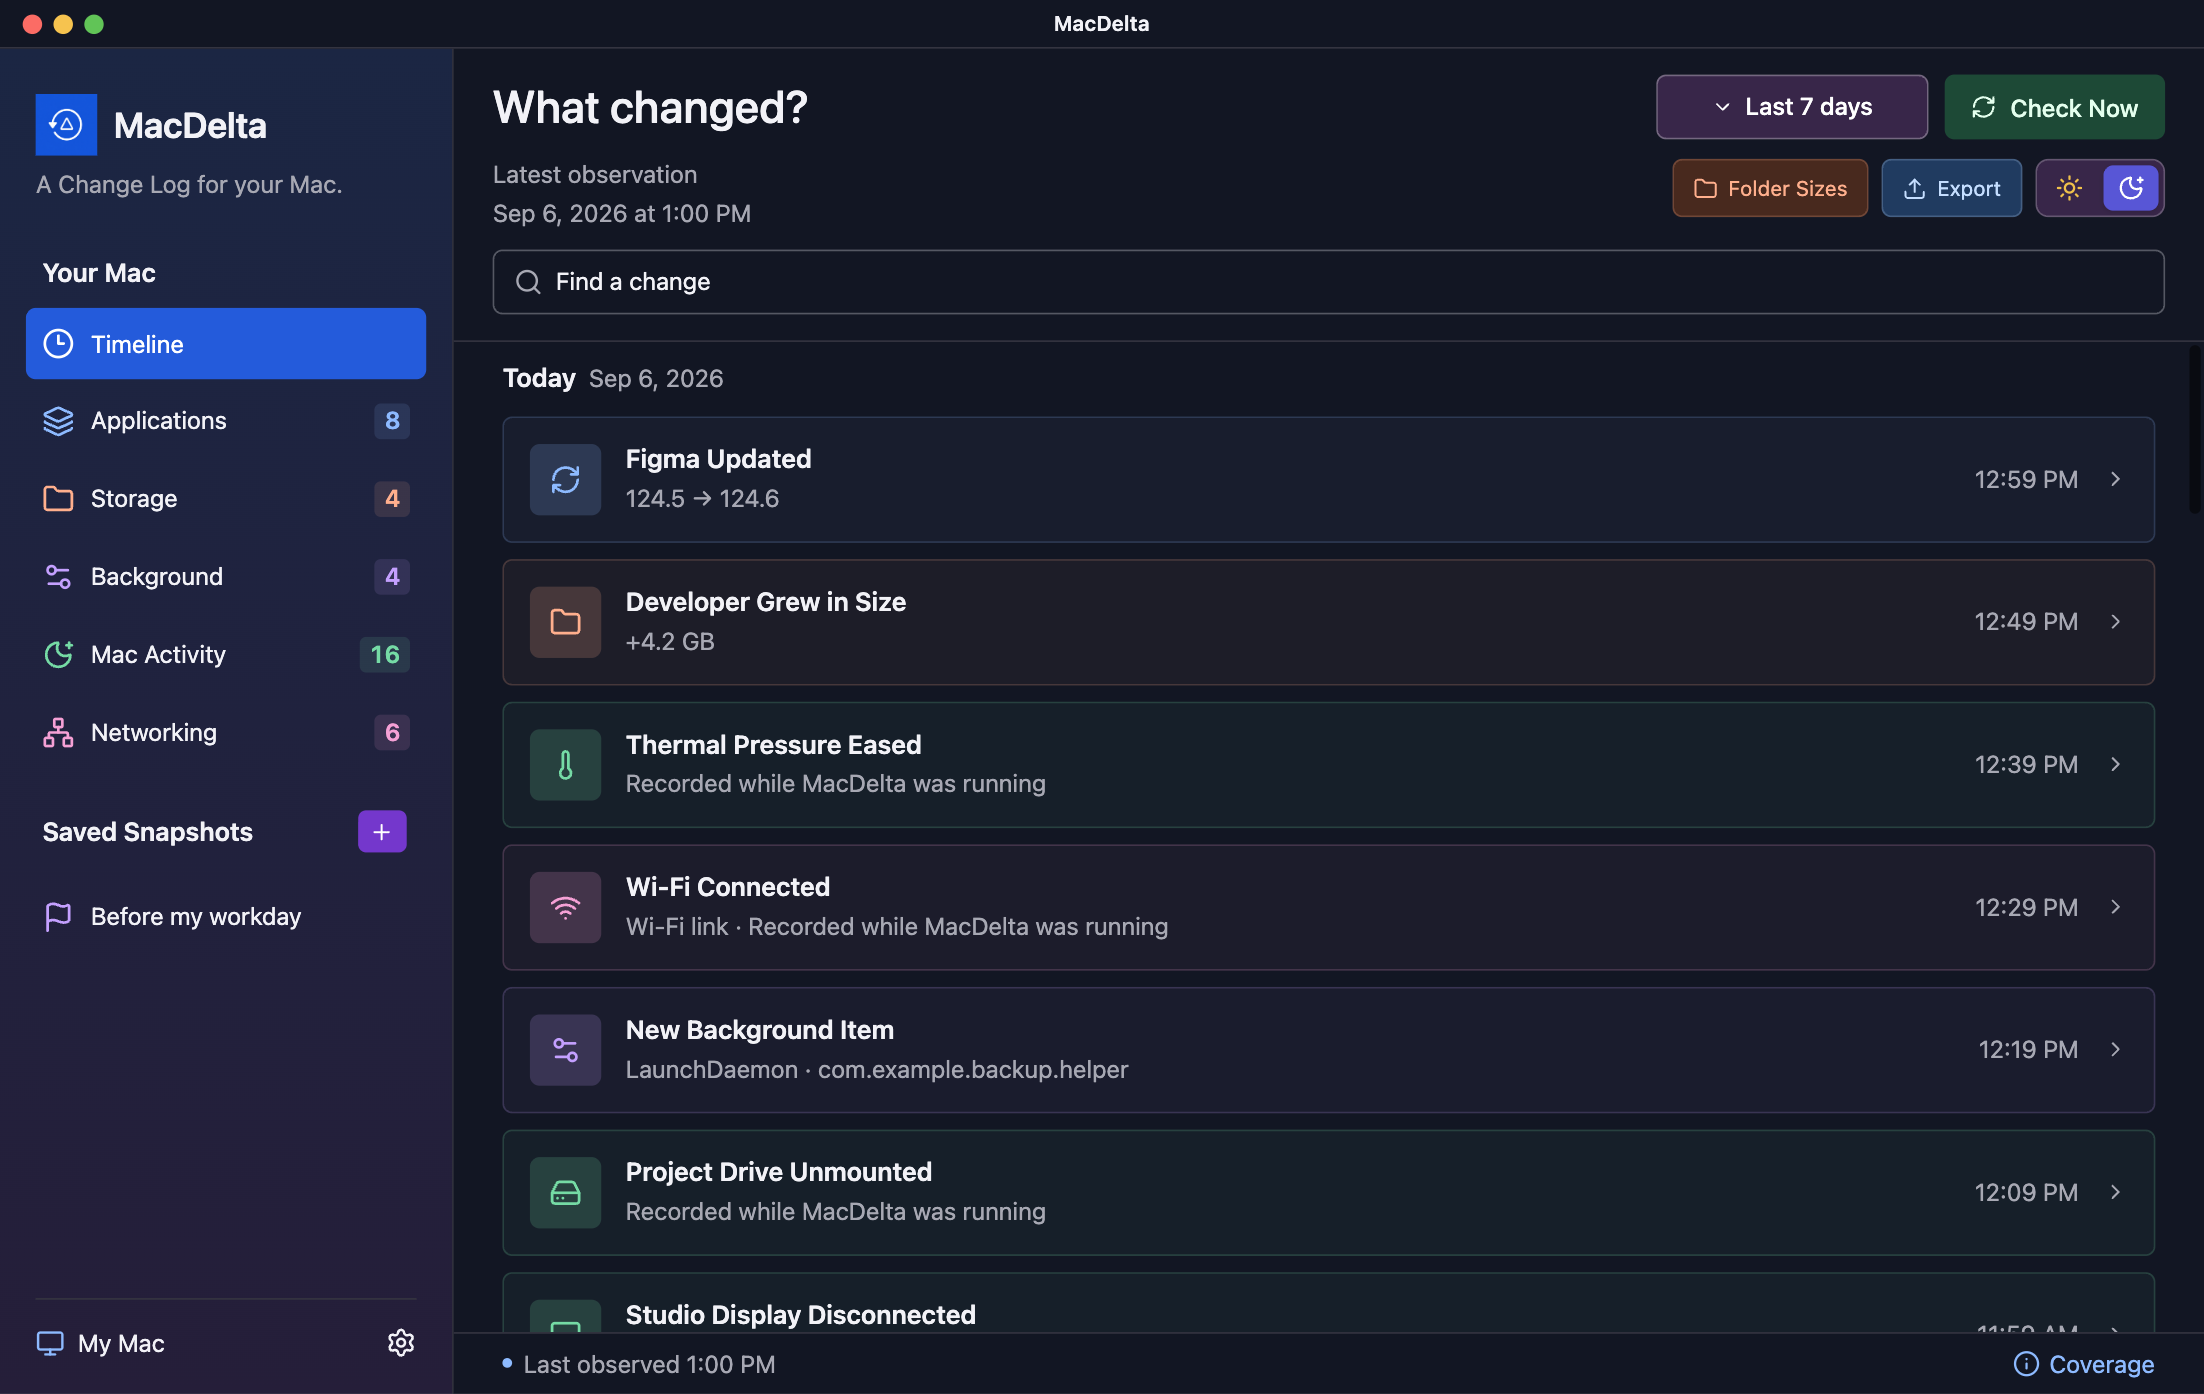This screenshot has width=2204, height=1394.
Task: Click the My Mac computer icon
Action: 50,1343
